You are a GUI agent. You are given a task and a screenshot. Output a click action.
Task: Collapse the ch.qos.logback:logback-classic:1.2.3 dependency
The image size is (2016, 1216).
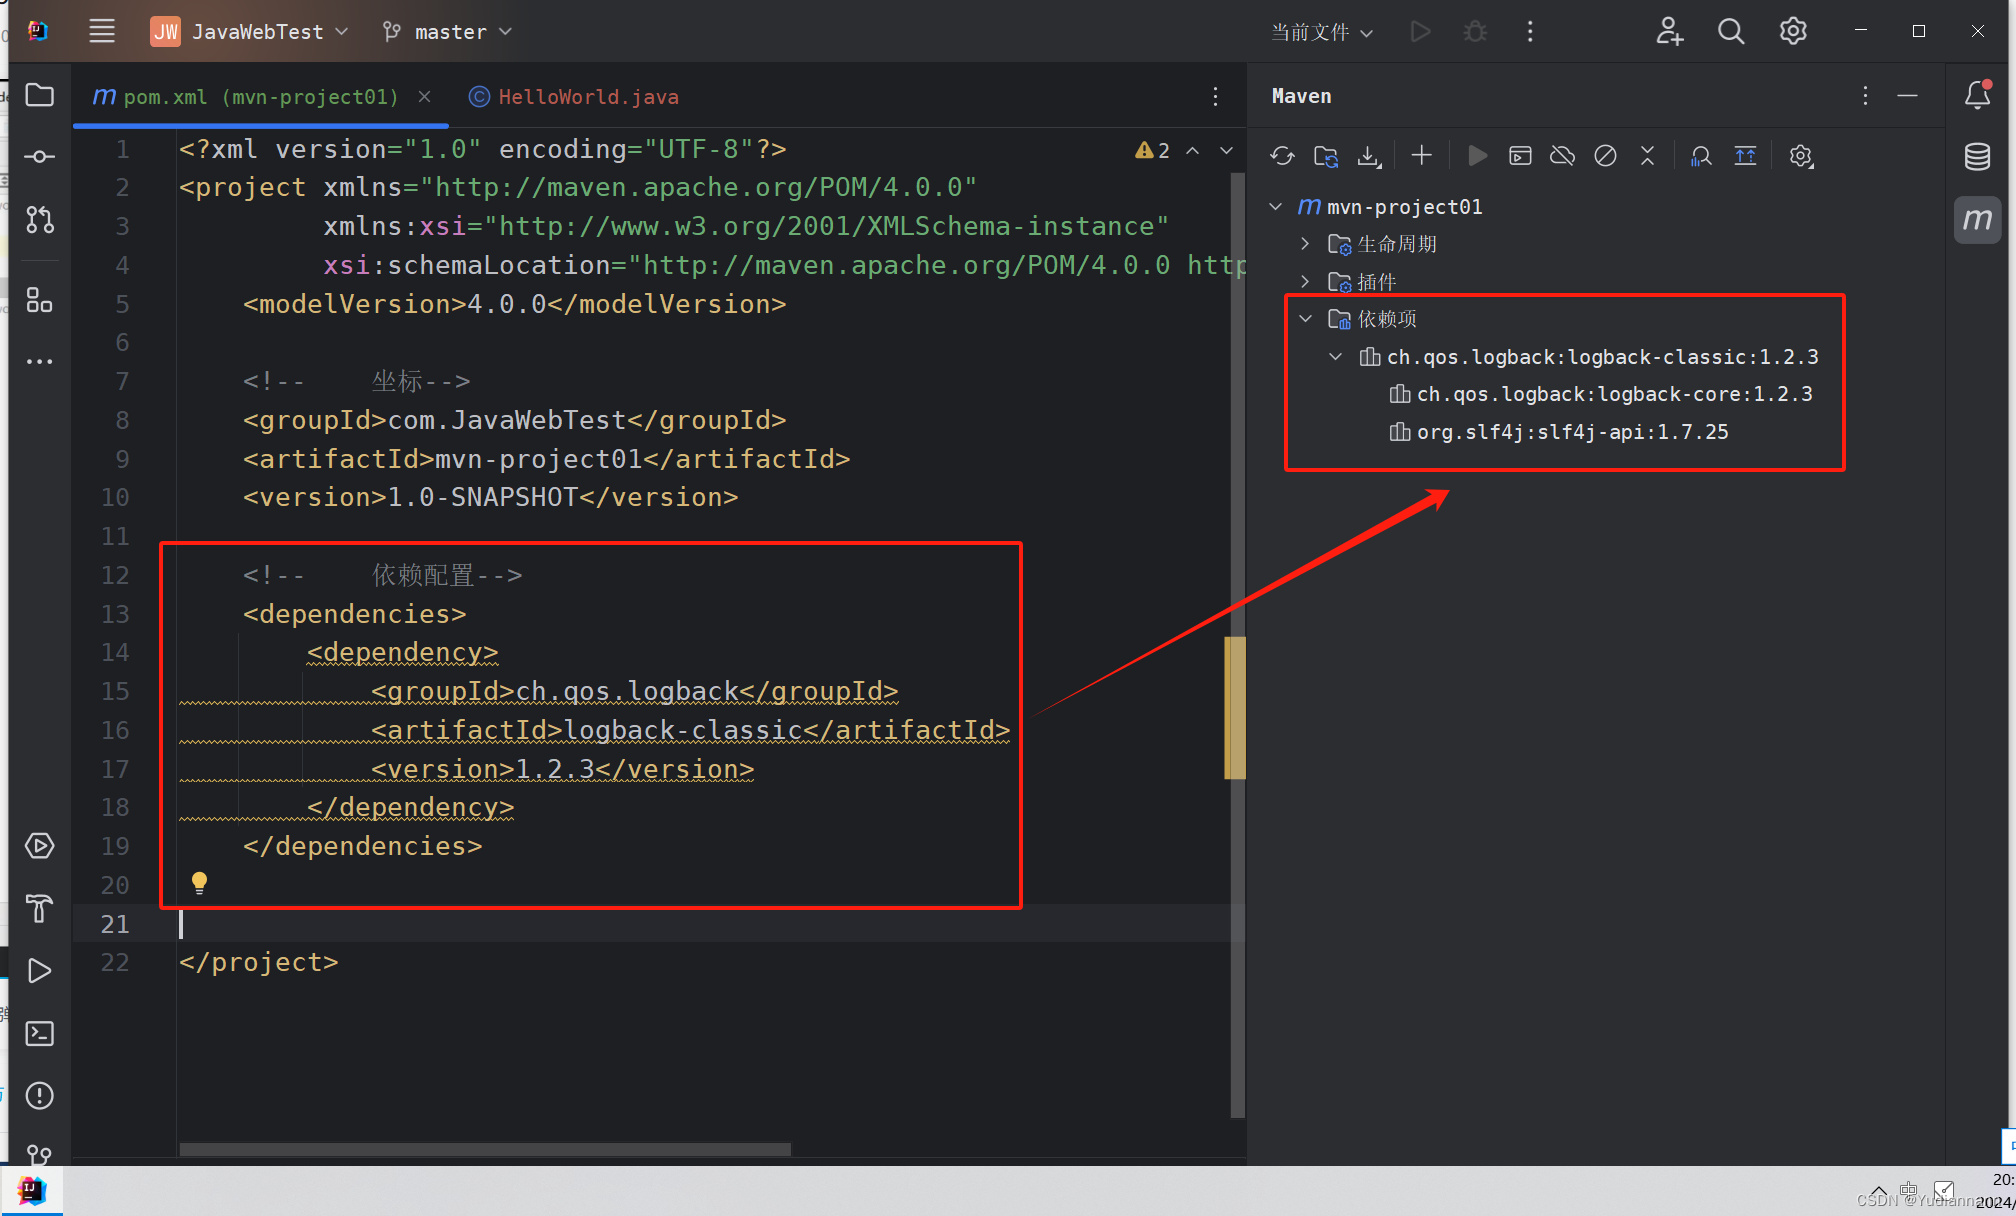tap(1335, 356)
